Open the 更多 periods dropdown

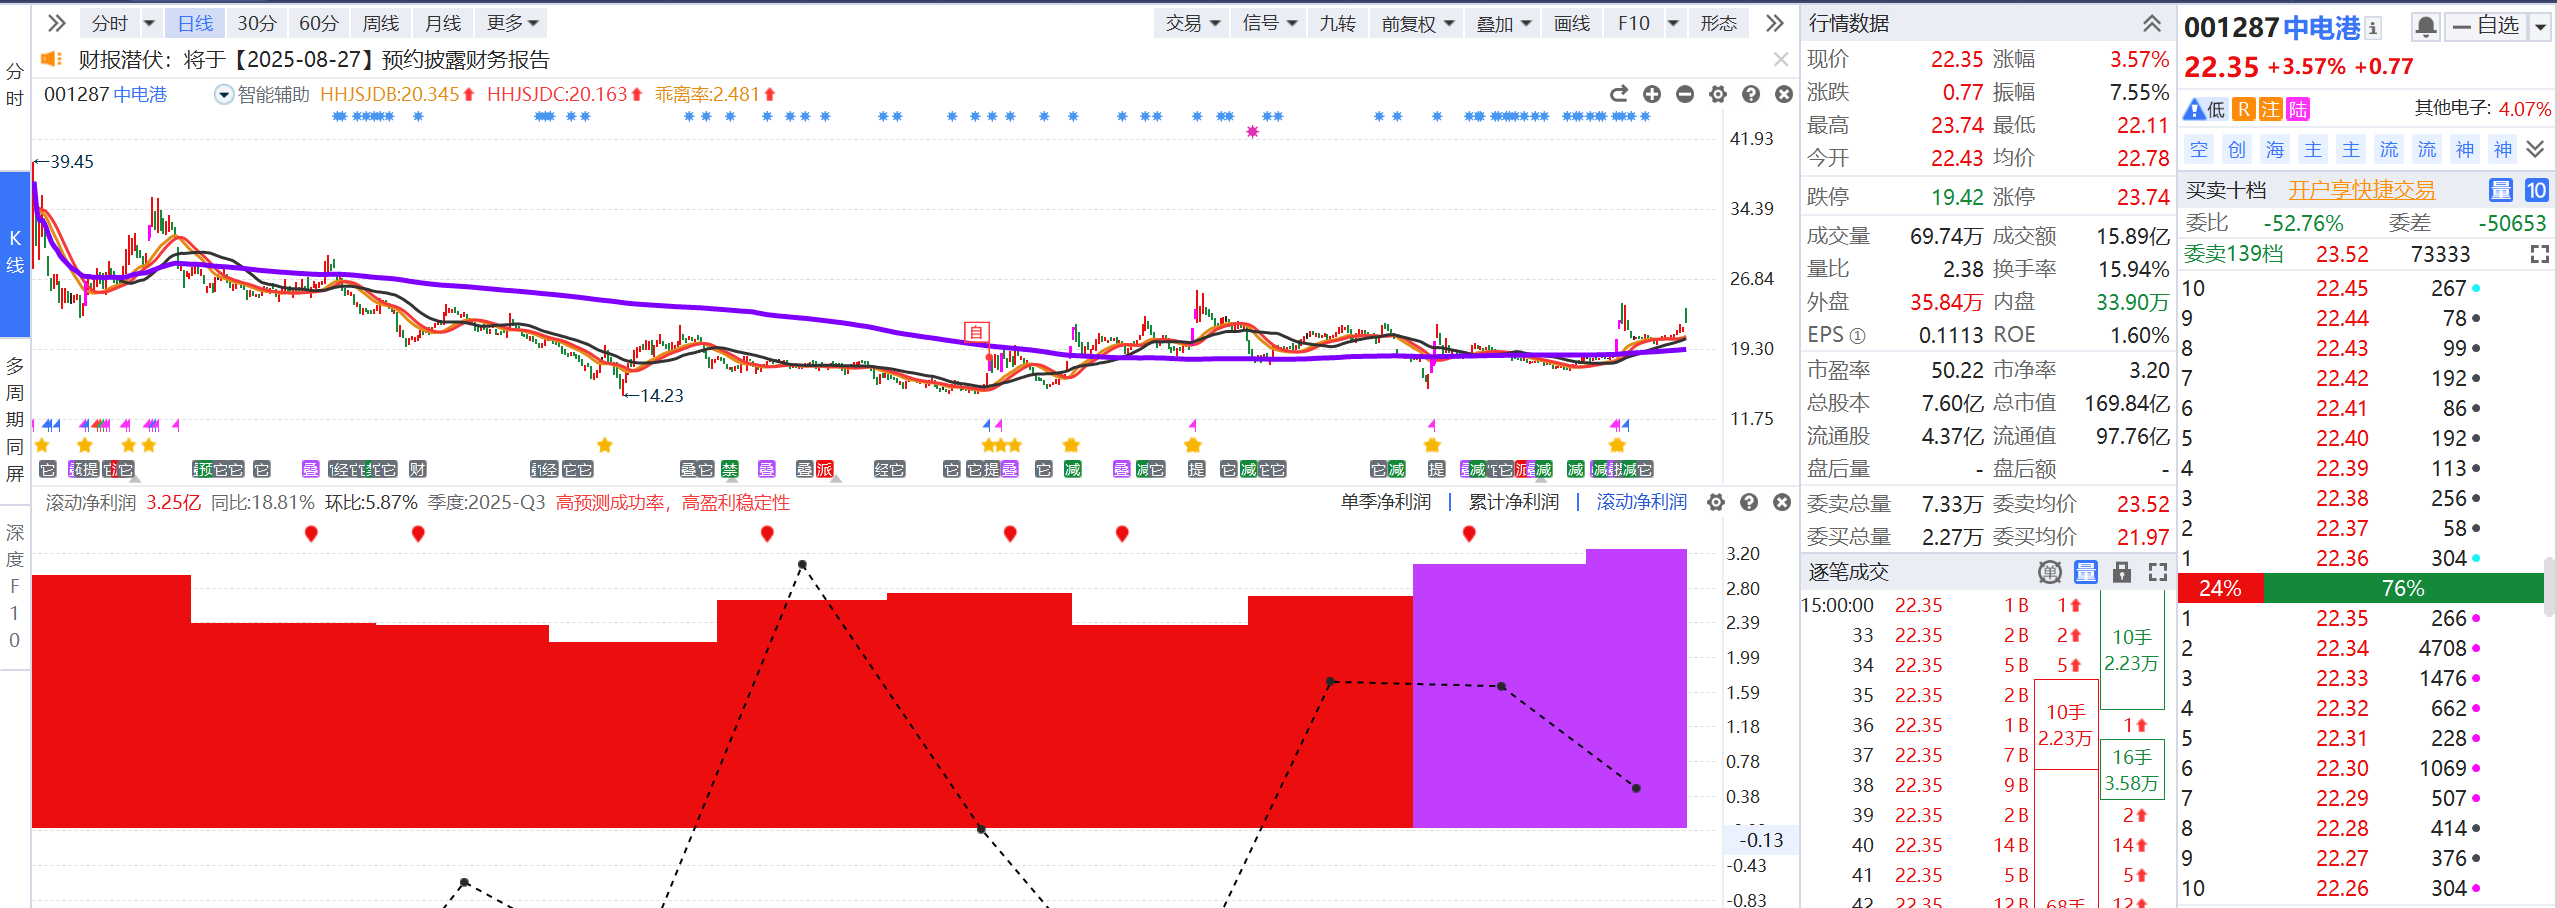pyautogui.click(x=512, y=23)
